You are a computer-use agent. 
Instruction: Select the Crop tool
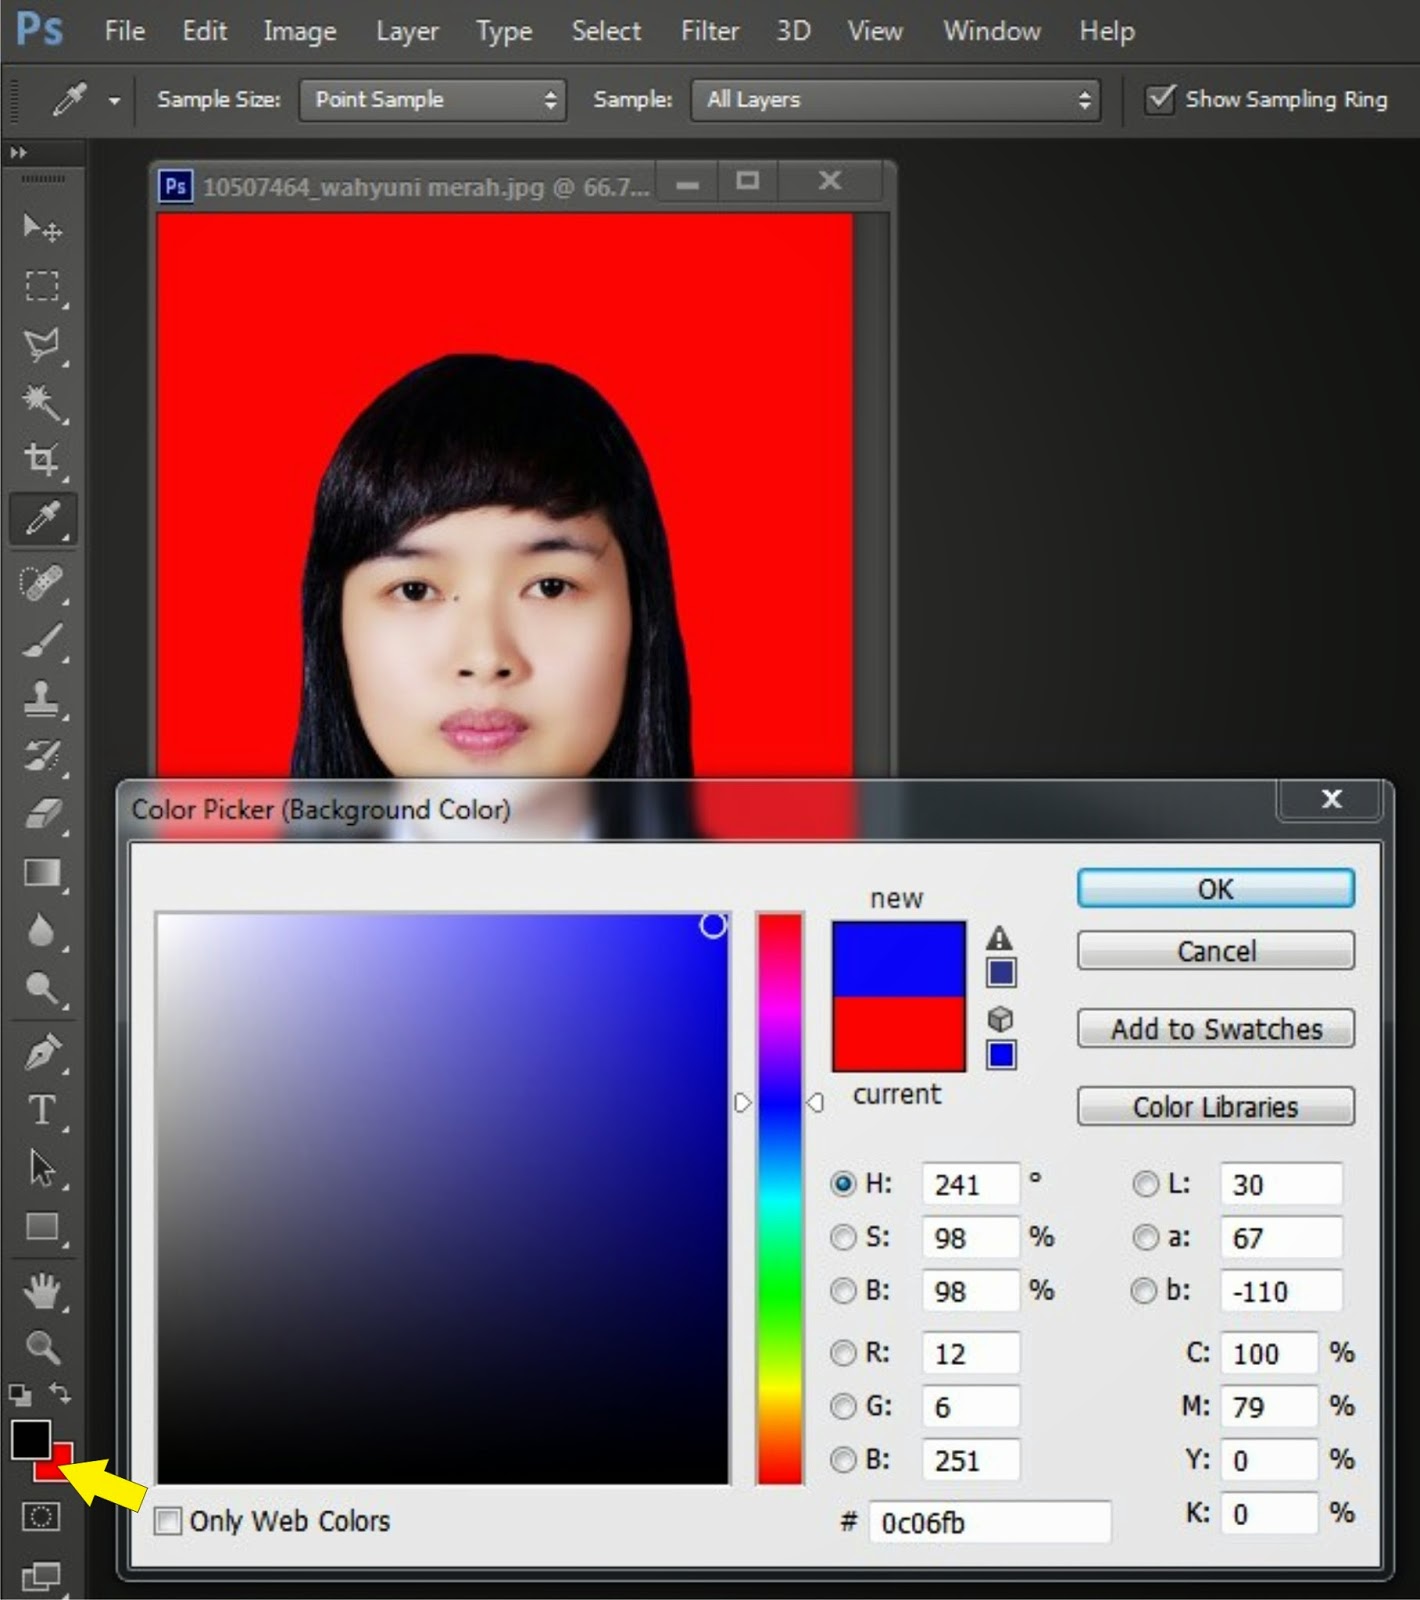pyautogui.click(x=42, y=460)
